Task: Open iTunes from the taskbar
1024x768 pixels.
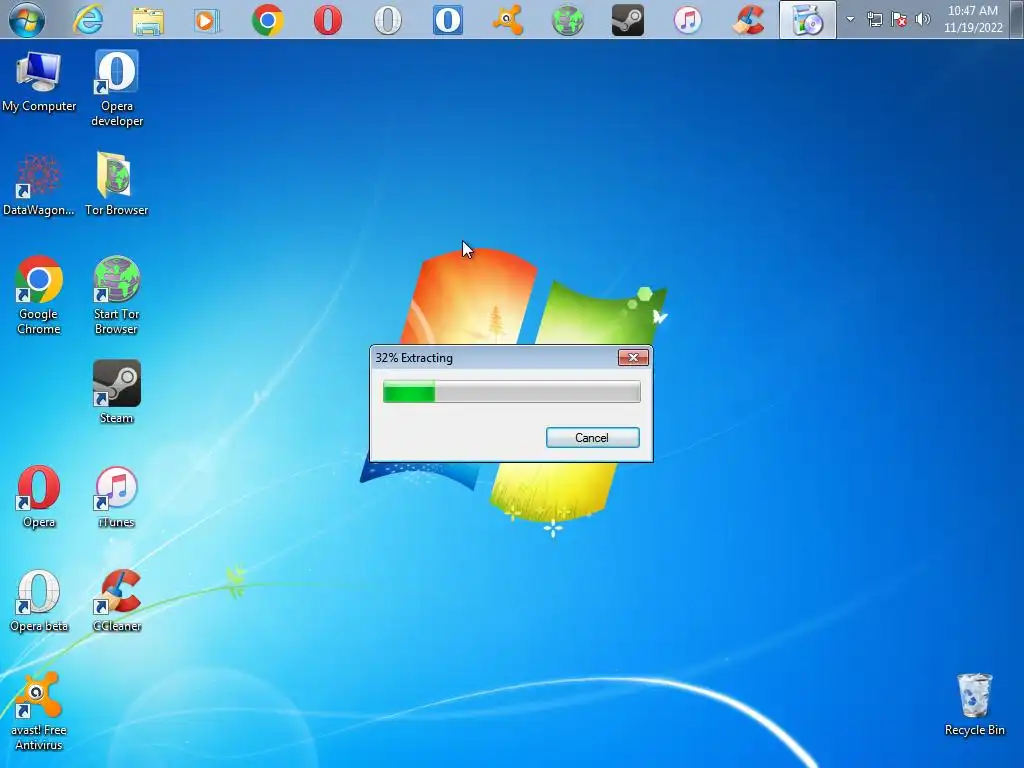Action: pyautogui.click(x=688, y=20)
